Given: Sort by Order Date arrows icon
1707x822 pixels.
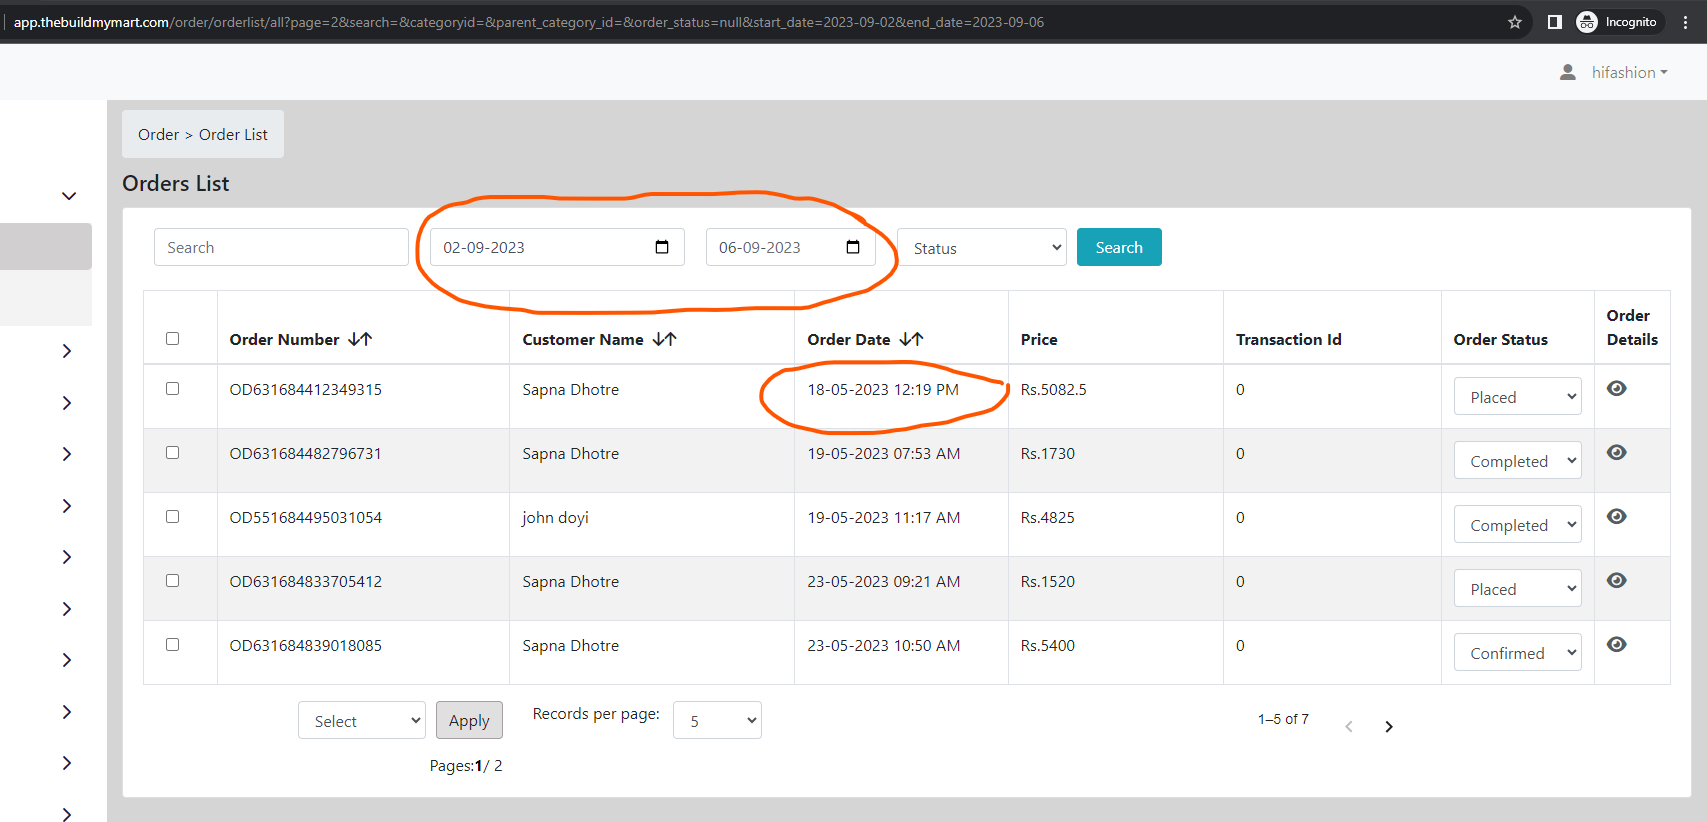Looking at the screenshot, I should click(x=911, y=340).
